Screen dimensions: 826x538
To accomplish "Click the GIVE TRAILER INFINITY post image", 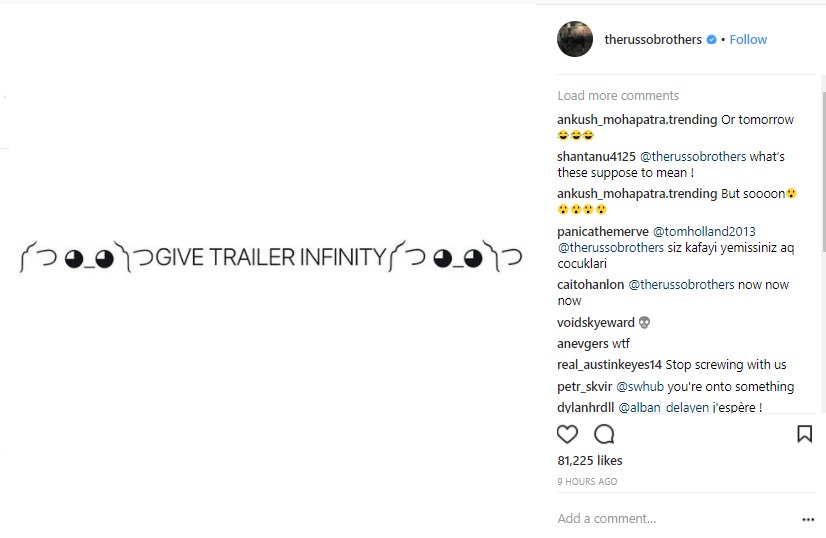I will tap(272, 258).
